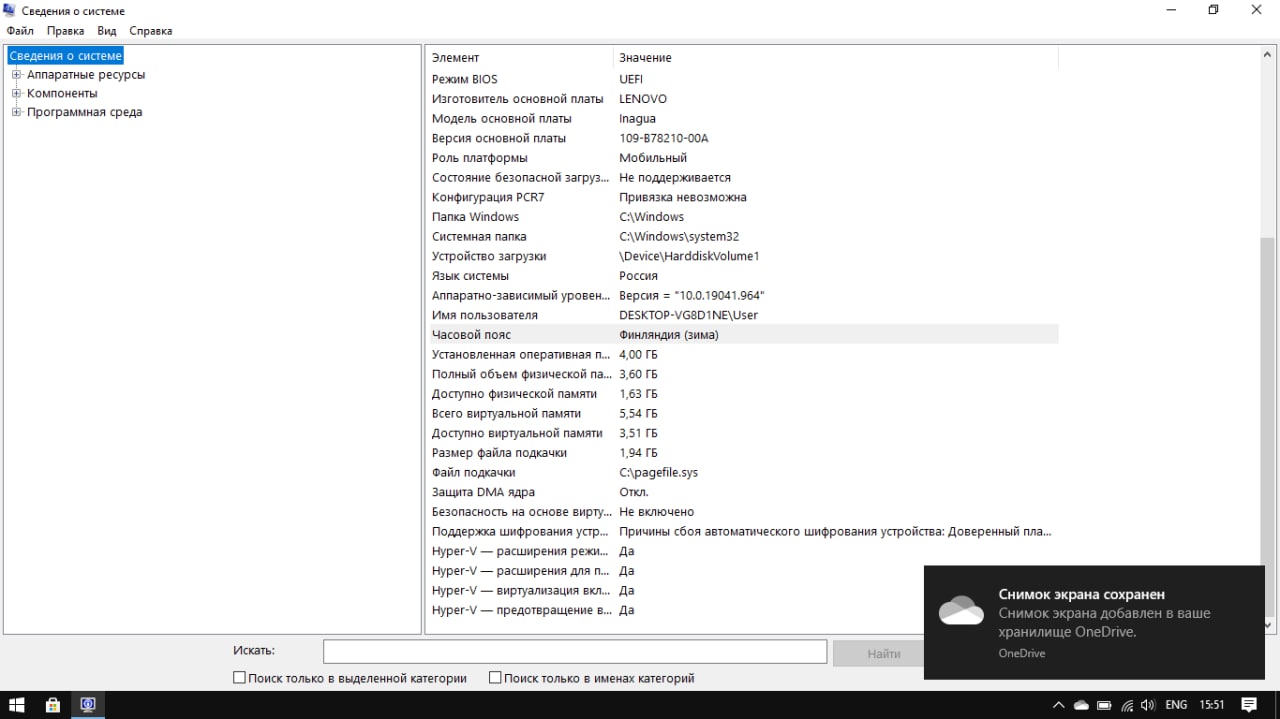This screenshot has height=719, width=1280.
Task: Select Размер файла подкачки row
Action: pos(743,453)
